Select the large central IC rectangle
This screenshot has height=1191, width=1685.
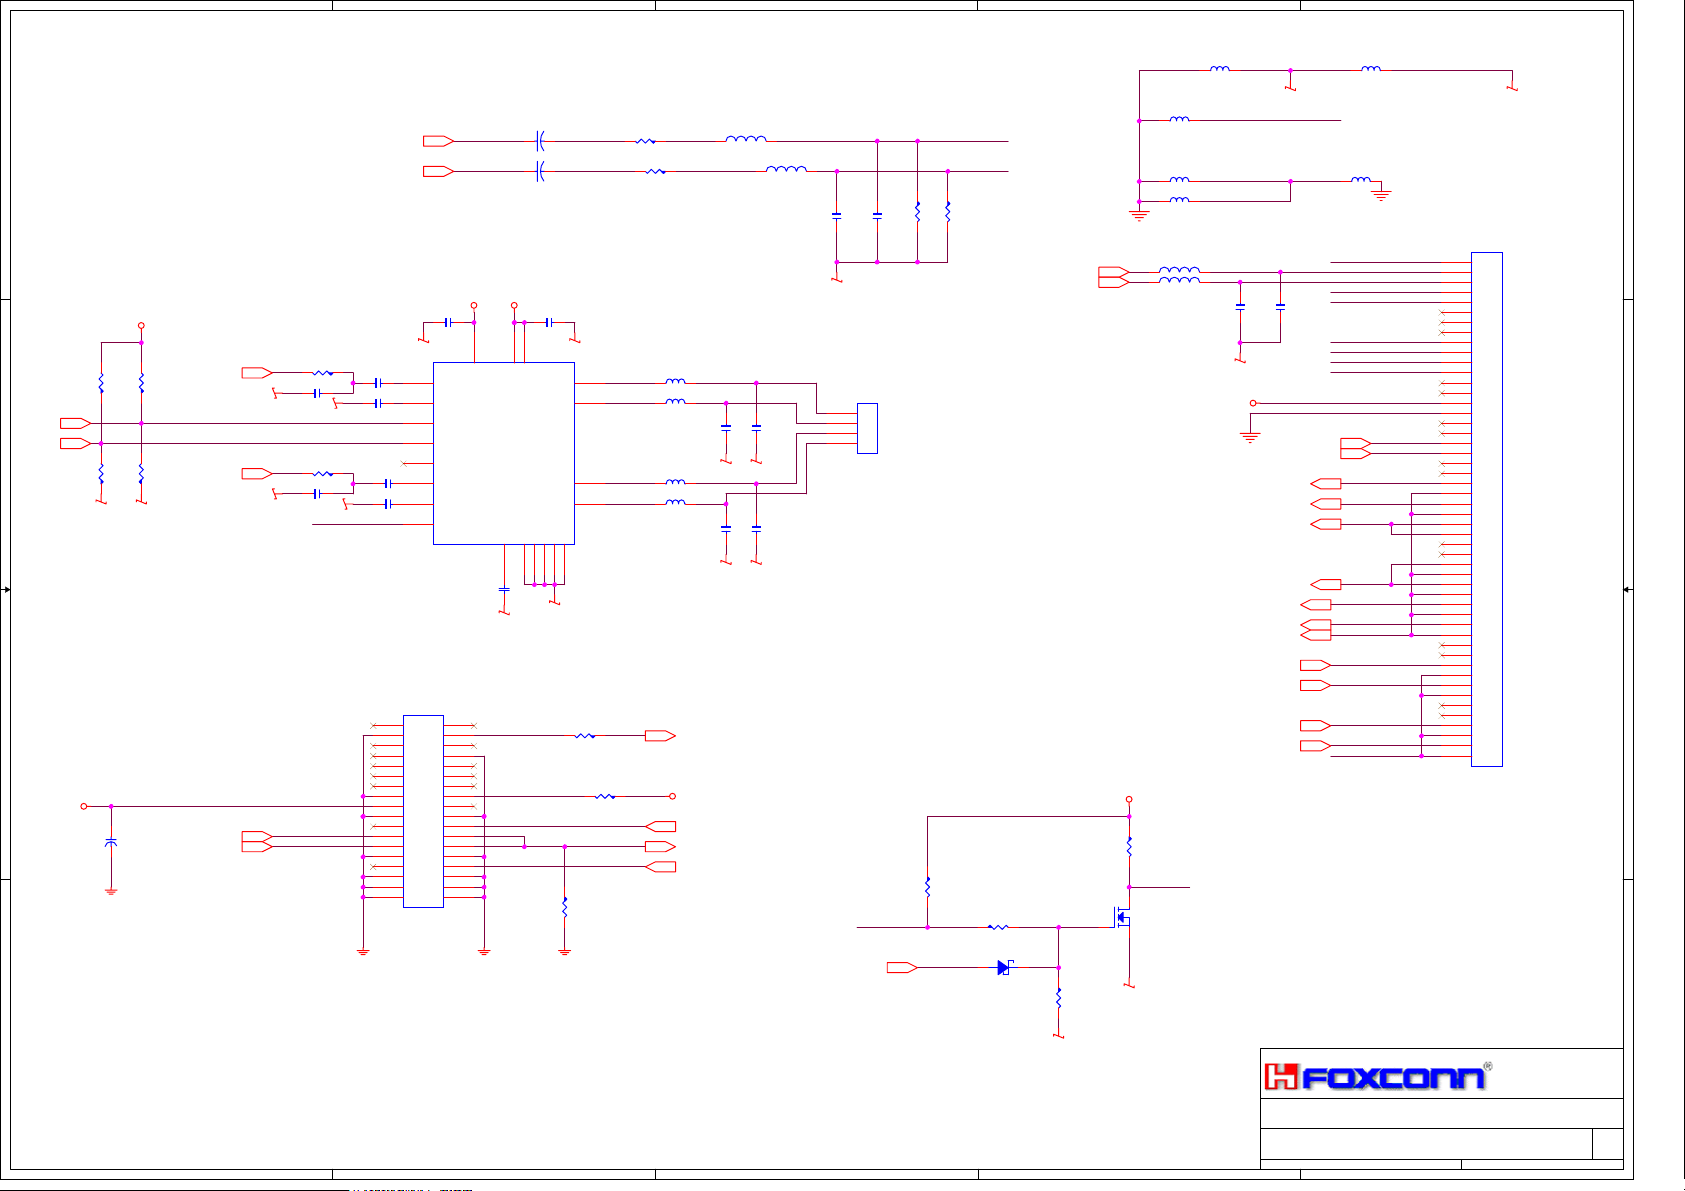coord(503,453)
